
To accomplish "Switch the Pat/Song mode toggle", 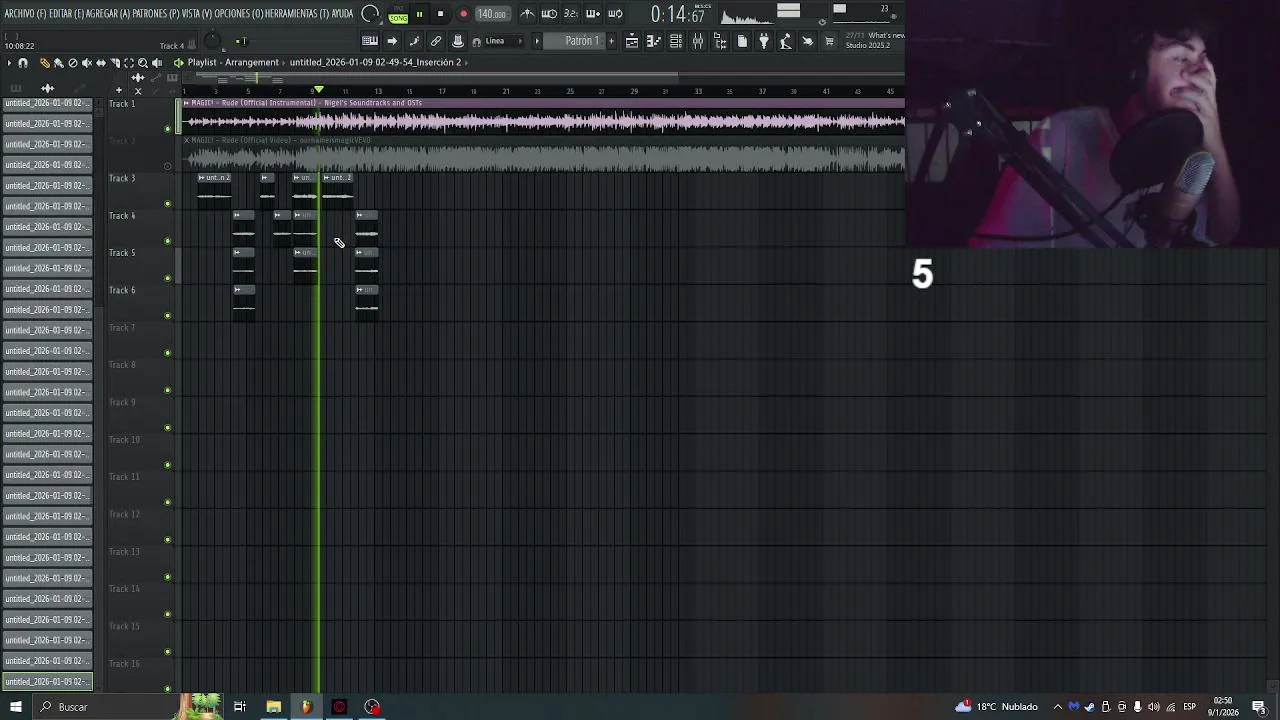I will pos(398,14).
